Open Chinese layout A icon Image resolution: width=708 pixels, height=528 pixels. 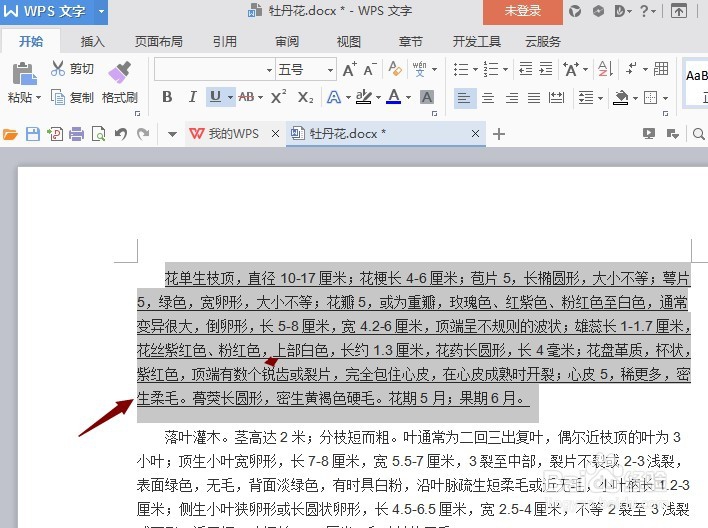571,69
